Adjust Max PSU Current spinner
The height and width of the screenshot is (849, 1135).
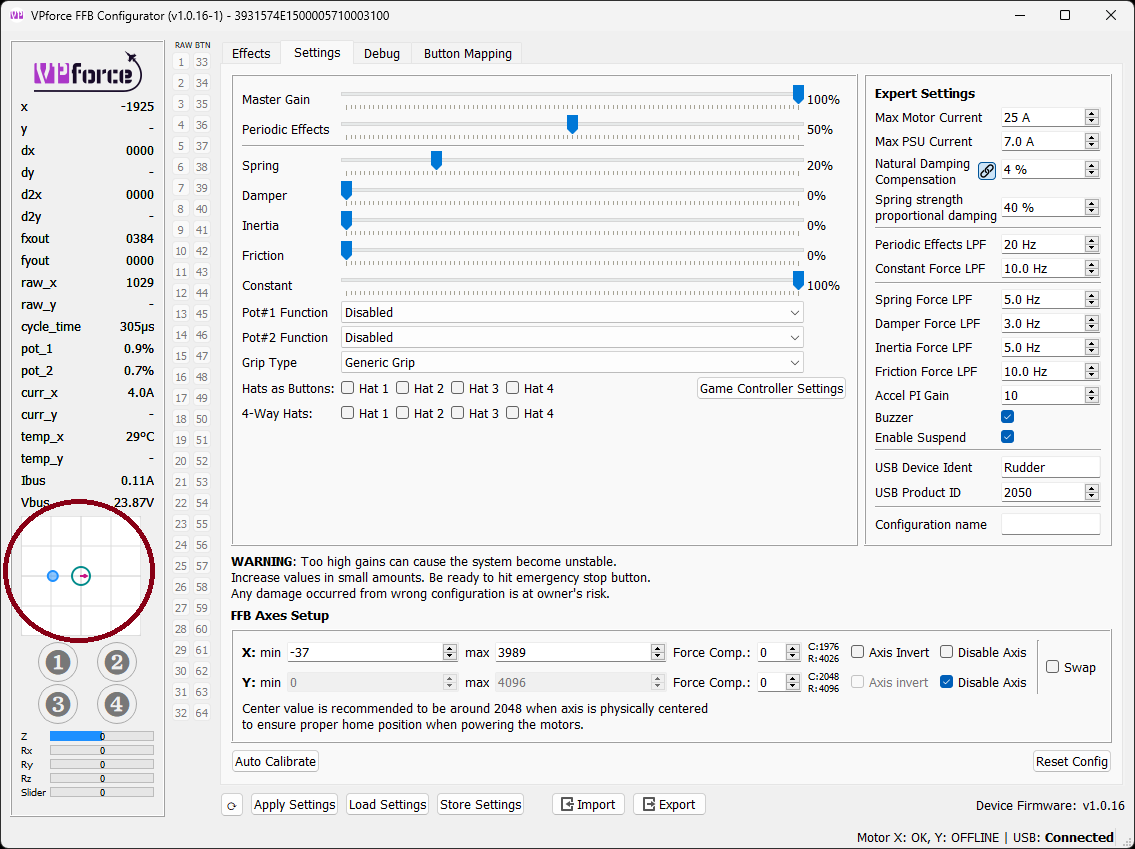[x=1092, y=141]
